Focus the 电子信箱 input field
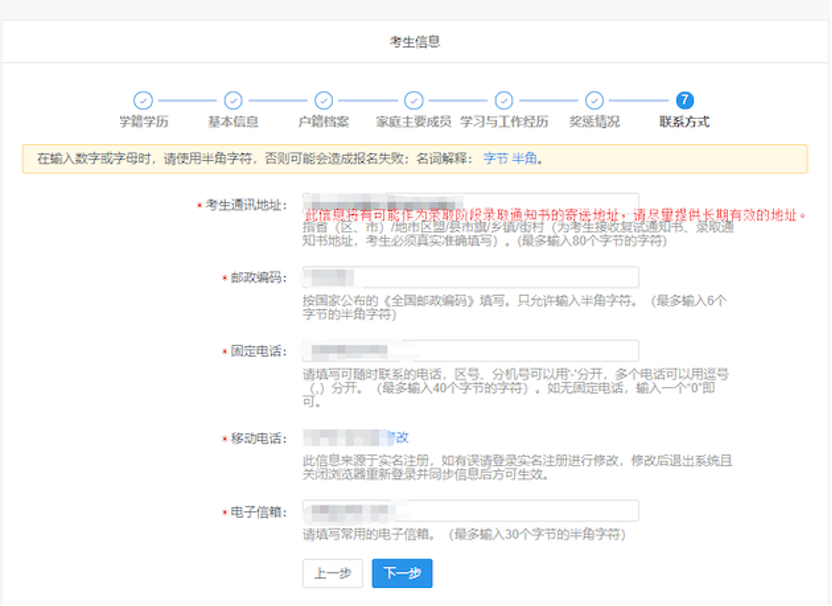Screen dimensions: 832x606 tap(471, 510)
